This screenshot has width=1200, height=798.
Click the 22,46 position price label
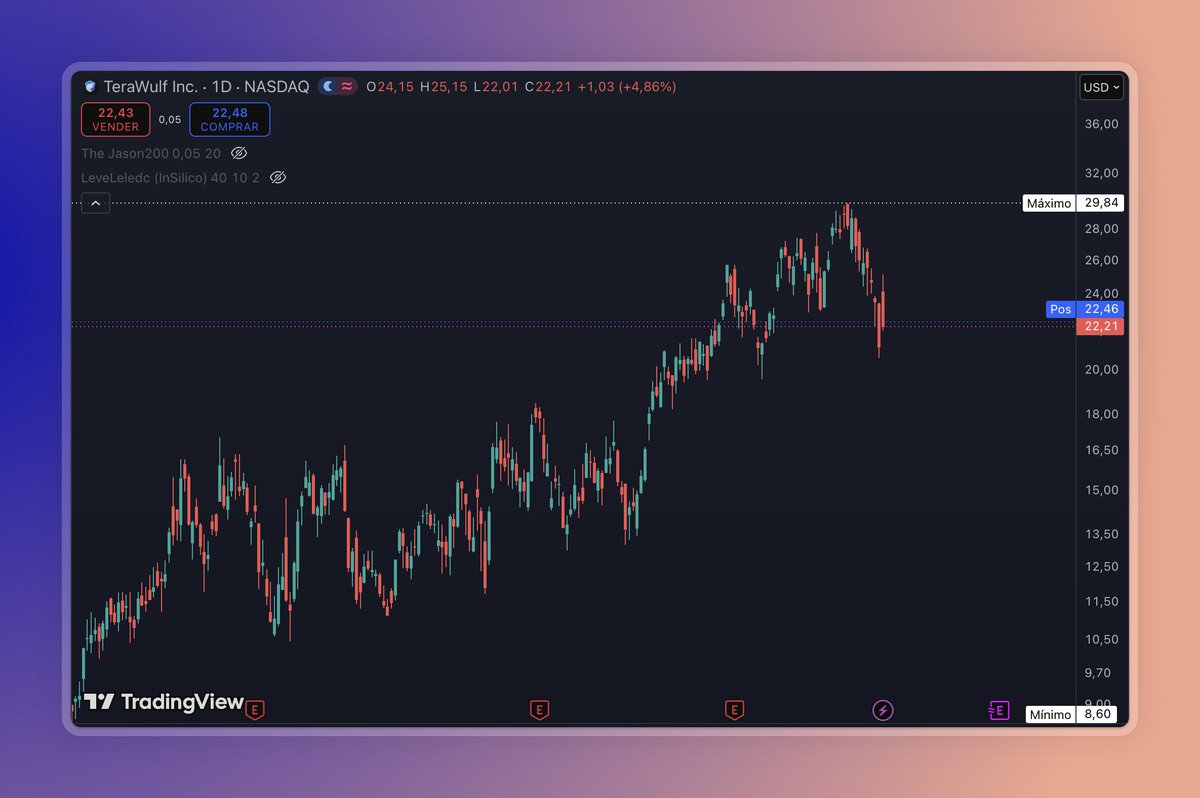[1102, 309]
